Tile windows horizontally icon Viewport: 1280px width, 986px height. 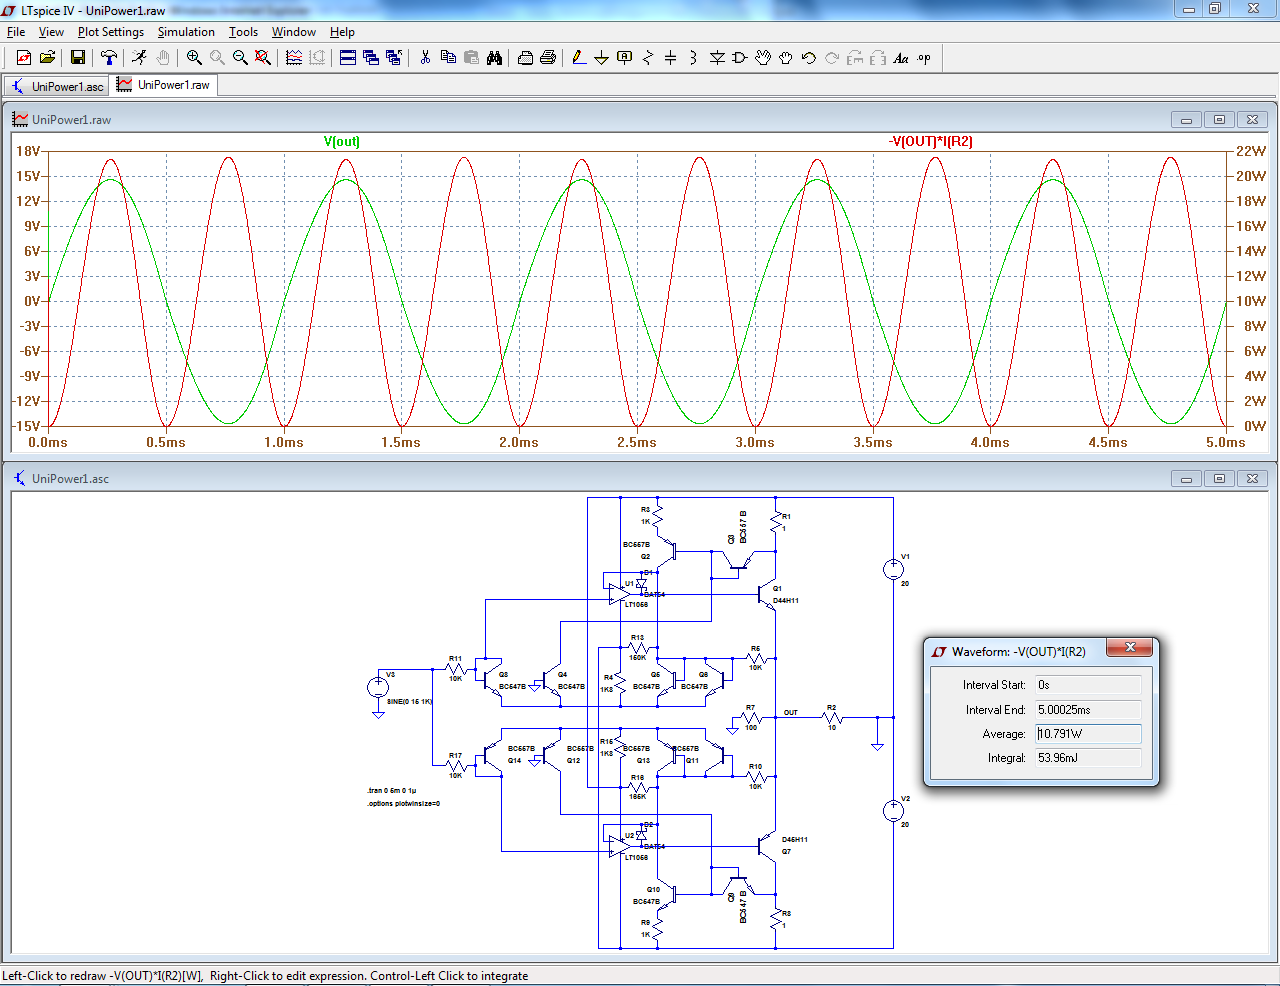pyautogui.click(x=348, y=58)
